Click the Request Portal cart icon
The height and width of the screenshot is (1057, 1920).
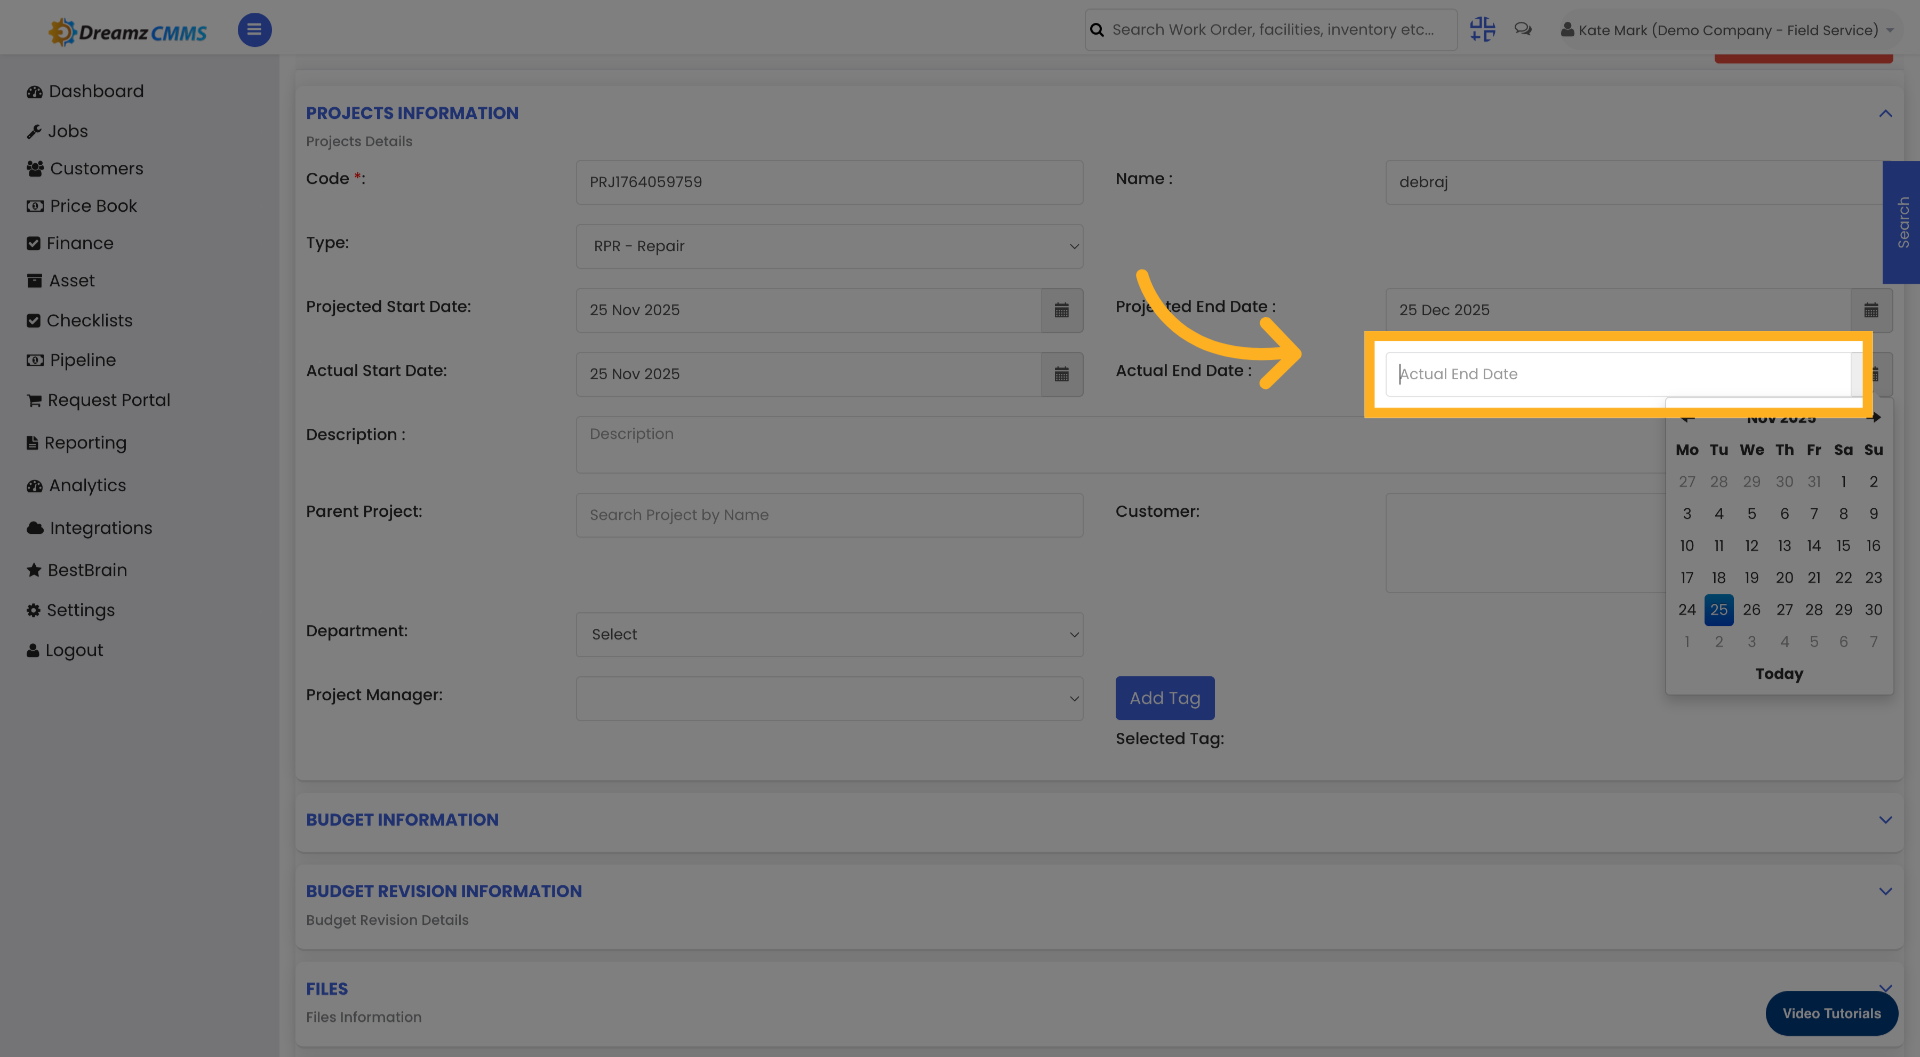34,401
